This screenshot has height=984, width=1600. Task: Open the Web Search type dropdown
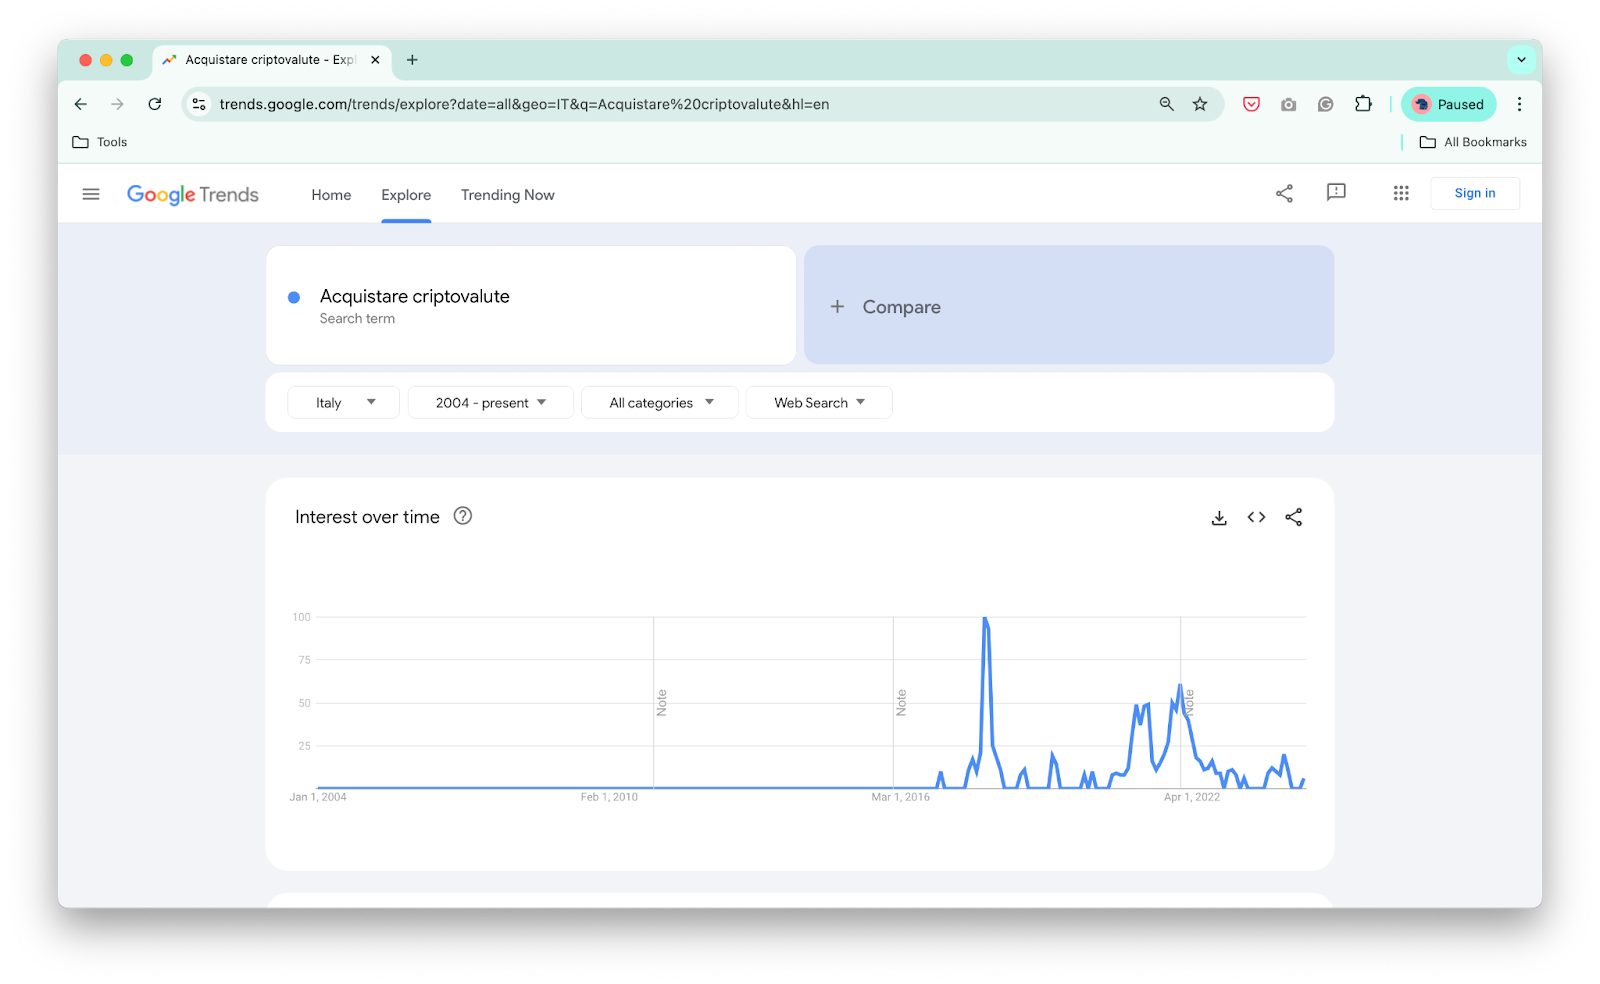[818, 402]
